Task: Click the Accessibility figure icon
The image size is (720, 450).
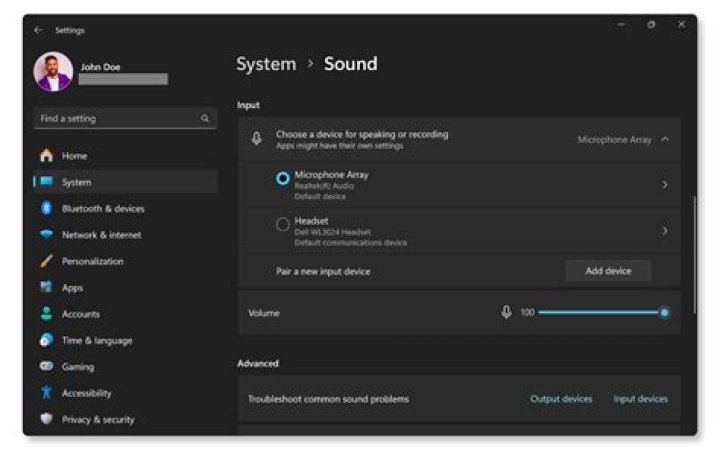Action: (x=46, y=393)
